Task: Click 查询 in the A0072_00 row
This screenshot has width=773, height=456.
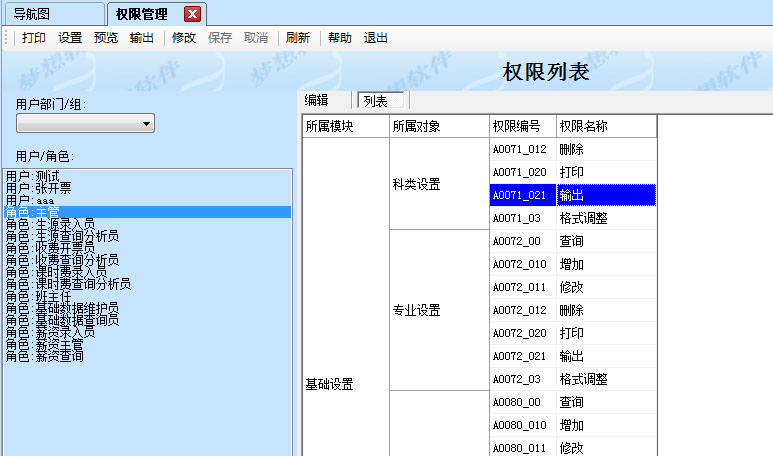Action: [x=606, y=241]
